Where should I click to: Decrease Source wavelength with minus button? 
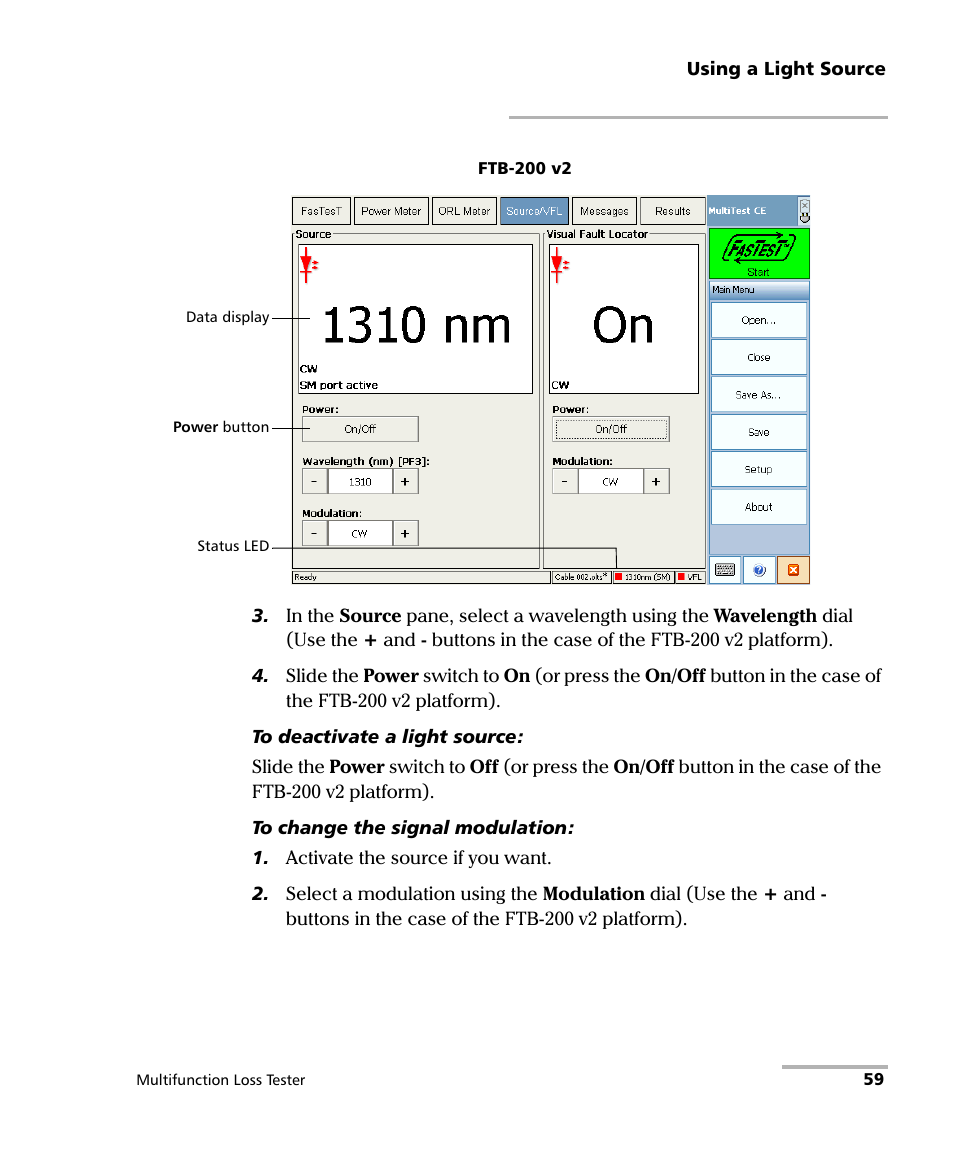coord(315,481)
